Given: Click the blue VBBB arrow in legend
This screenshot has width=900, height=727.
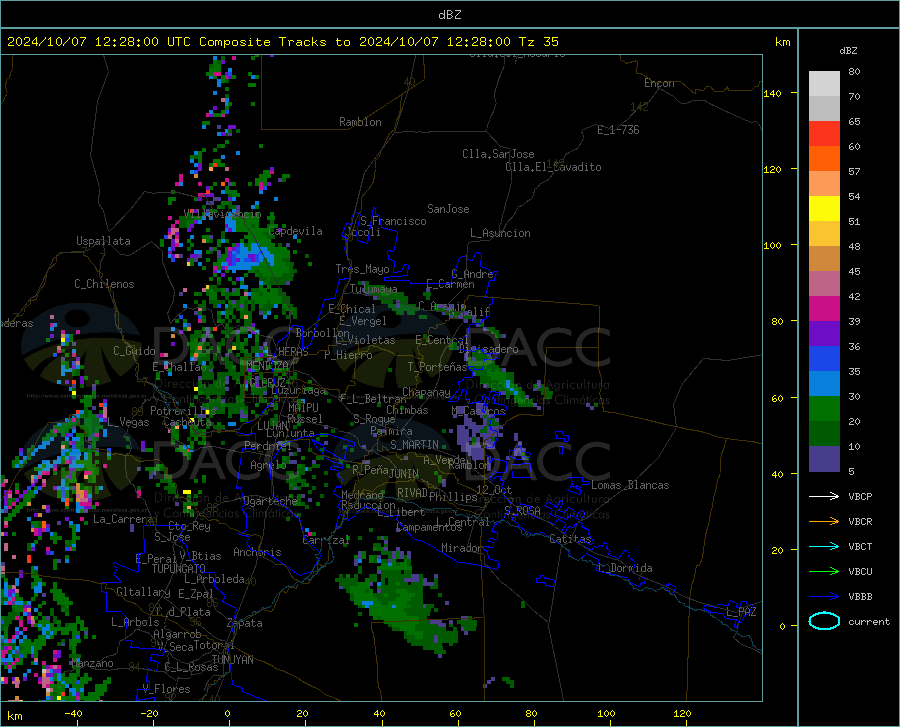Looking at the screenshot, I should [824, 597].
